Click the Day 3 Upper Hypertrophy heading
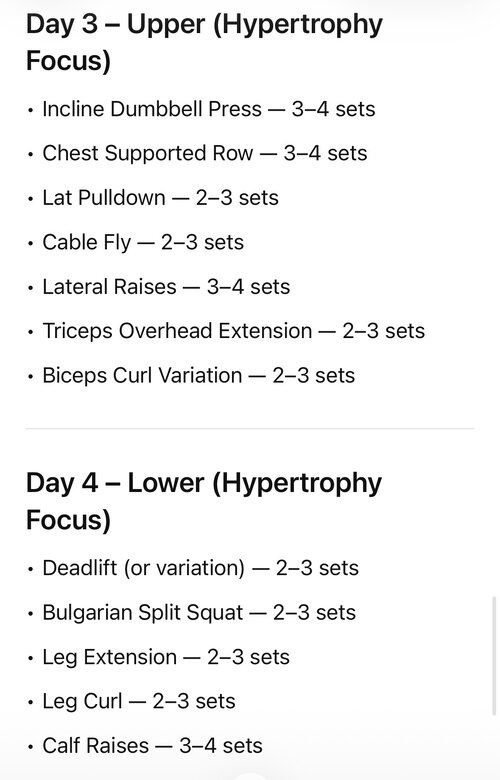The height and width of the screenshot is (780, 500). [204, 42]
